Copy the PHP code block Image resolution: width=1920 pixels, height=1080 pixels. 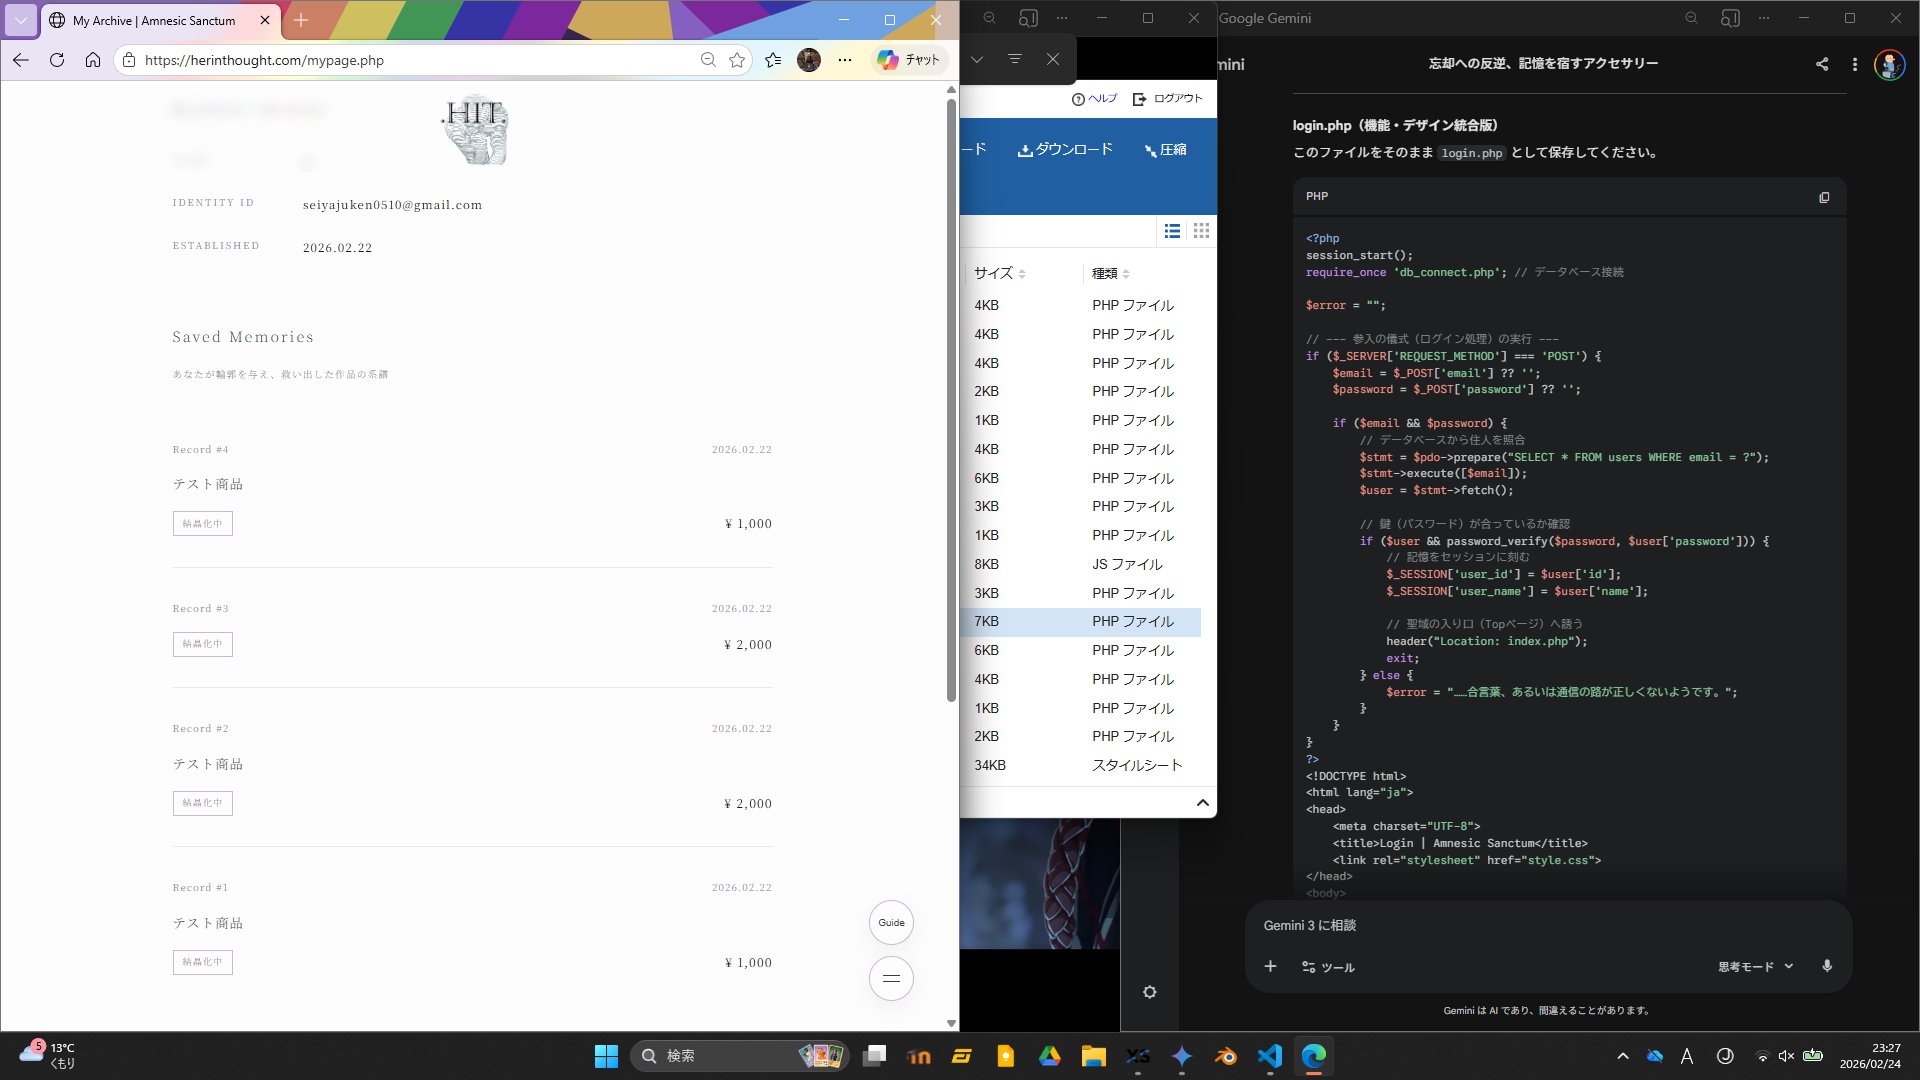tap(1823, 197)
